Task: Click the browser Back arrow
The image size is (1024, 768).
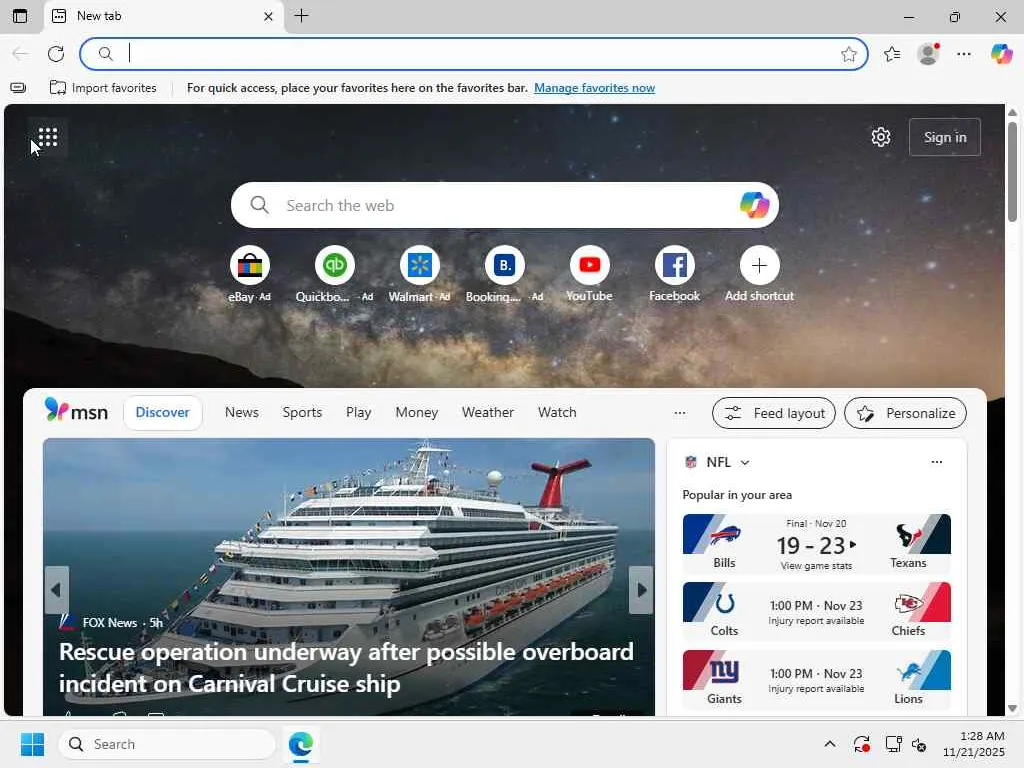Action: [20, 54]
